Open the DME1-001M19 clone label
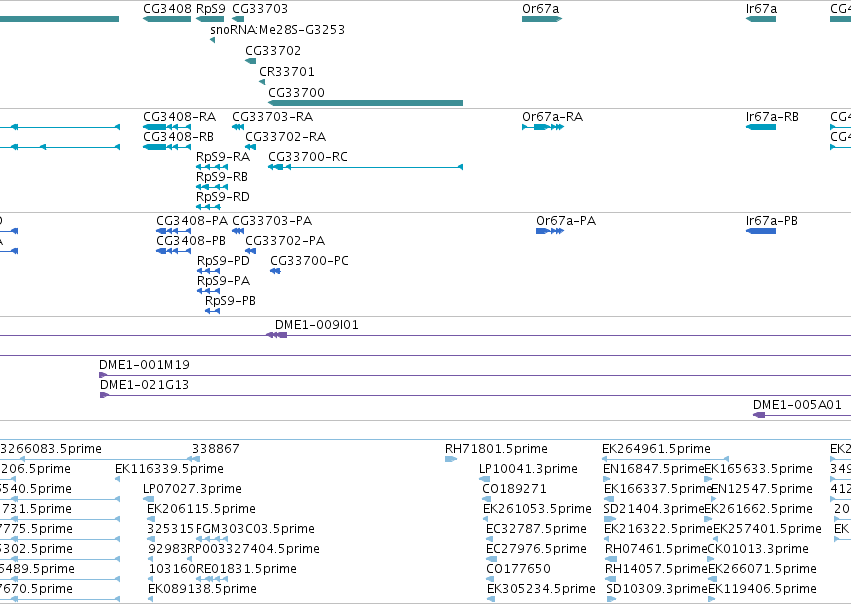 [144, 365]
